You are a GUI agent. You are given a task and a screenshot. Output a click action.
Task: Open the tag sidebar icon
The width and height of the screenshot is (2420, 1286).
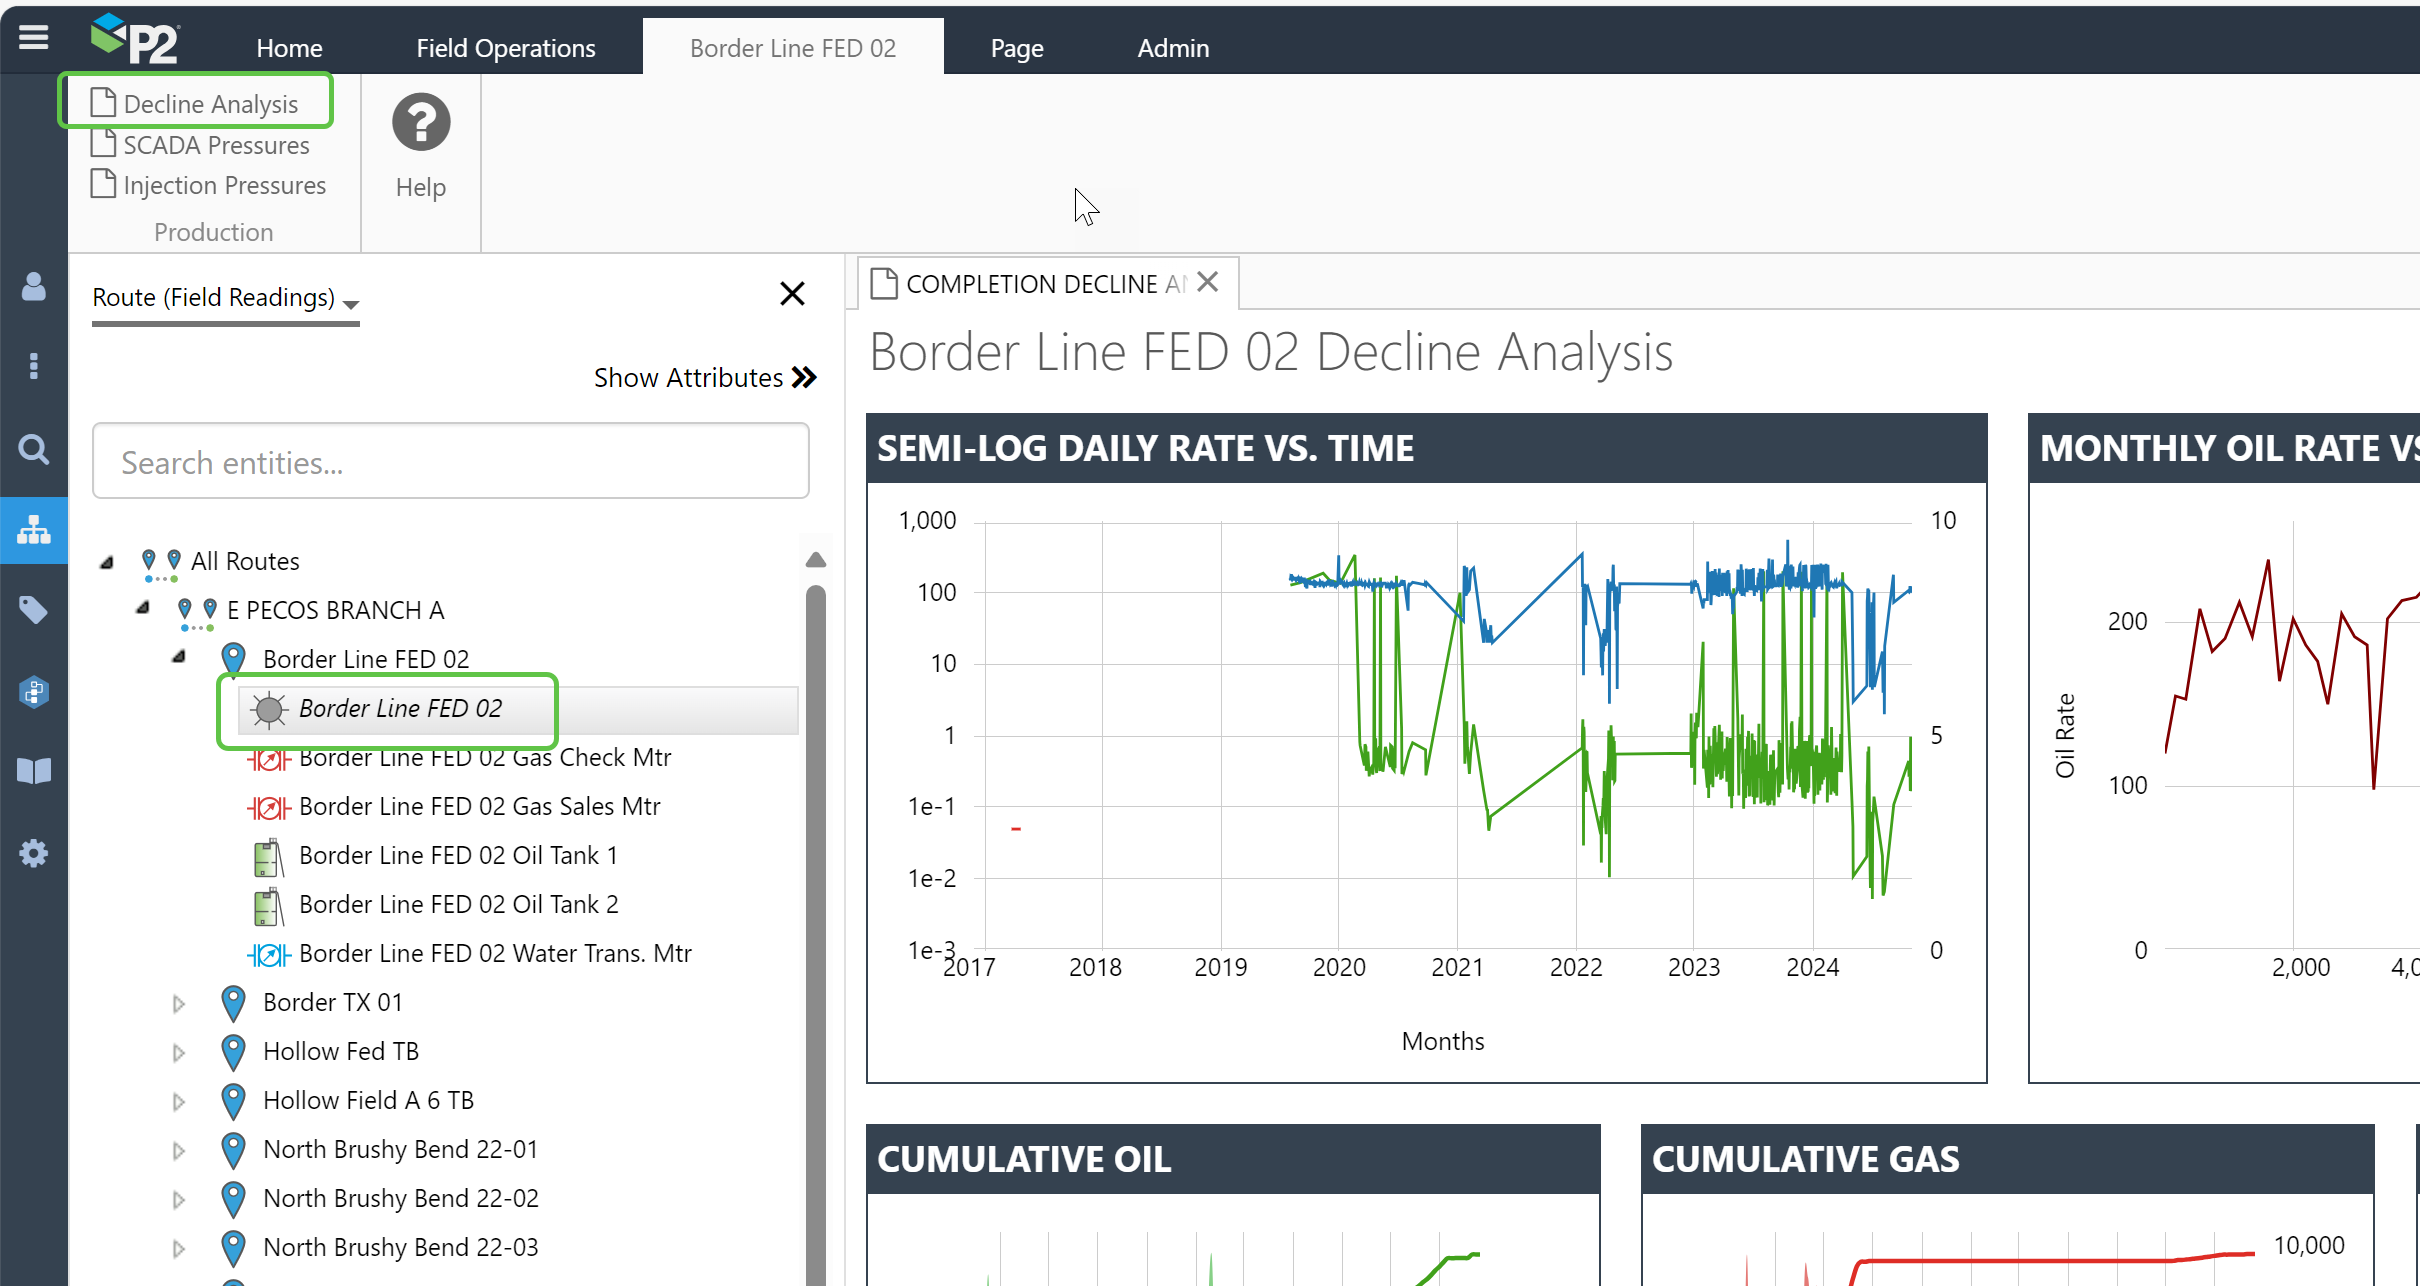[34, 610]
